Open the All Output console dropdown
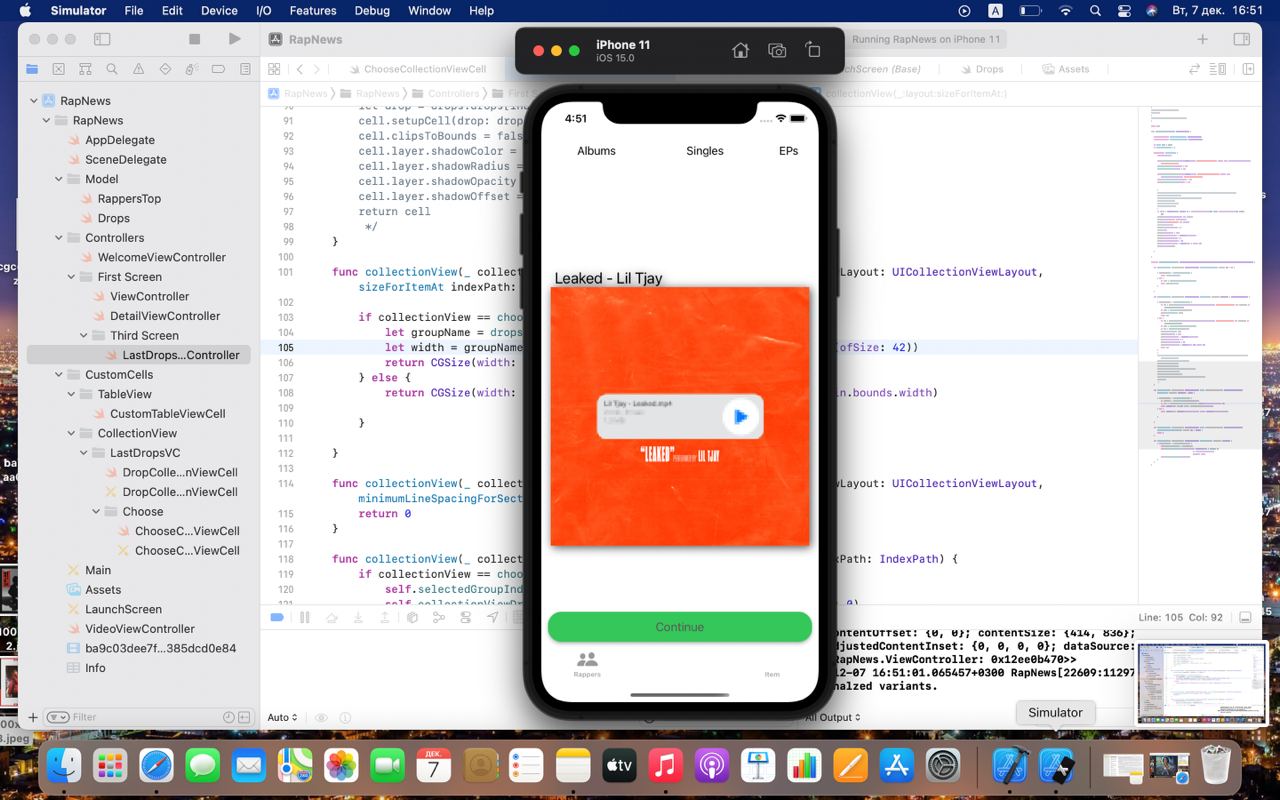Image resolution: width=1280 pixels, height=800 pixels. 833,717
